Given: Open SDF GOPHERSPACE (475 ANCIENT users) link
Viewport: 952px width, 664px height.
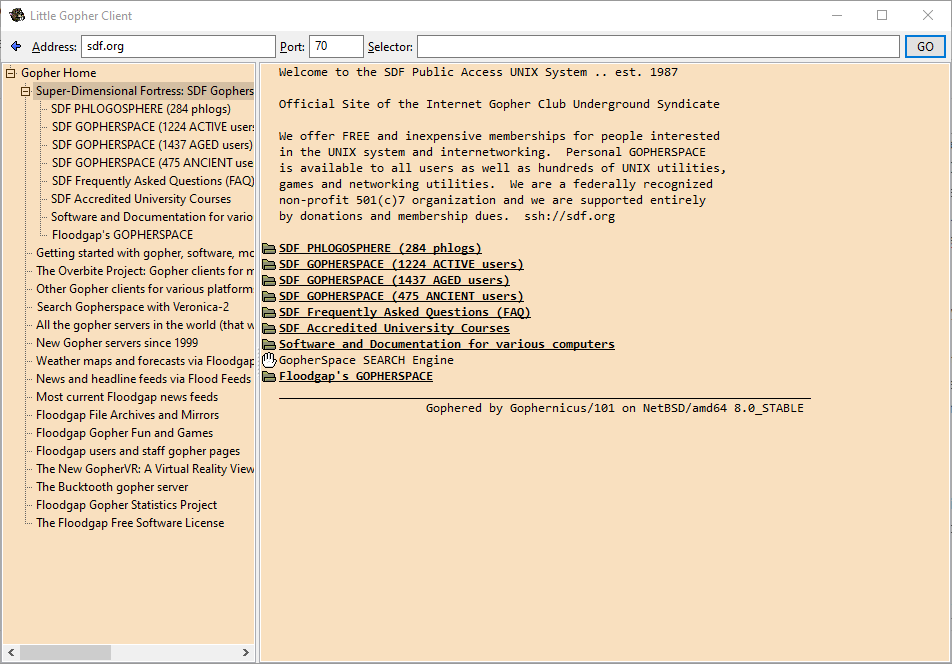Looking at the screenshot, I should 401,296.
